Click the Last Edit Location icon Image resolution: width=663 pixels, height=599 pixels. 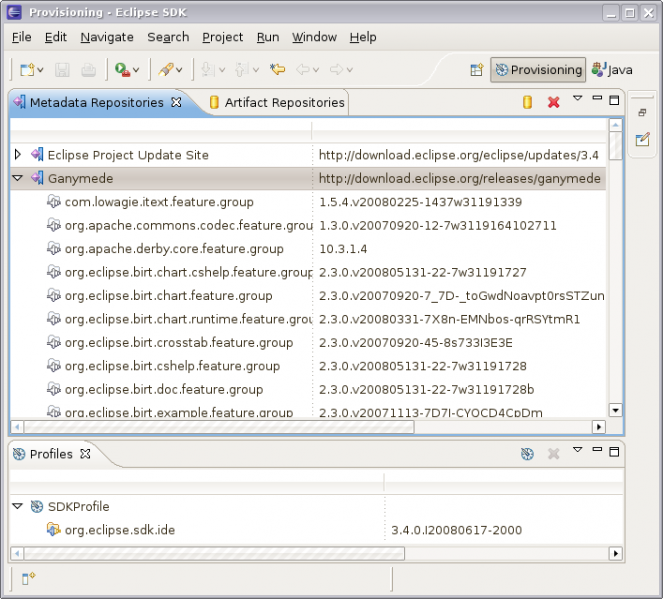point(278,69)
